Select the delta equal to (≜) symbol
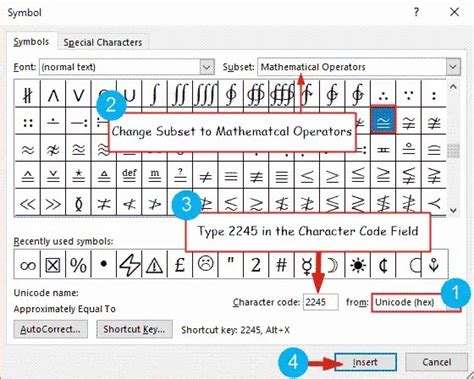This screenshot has width=474, height=379. (x=104, y=176)
